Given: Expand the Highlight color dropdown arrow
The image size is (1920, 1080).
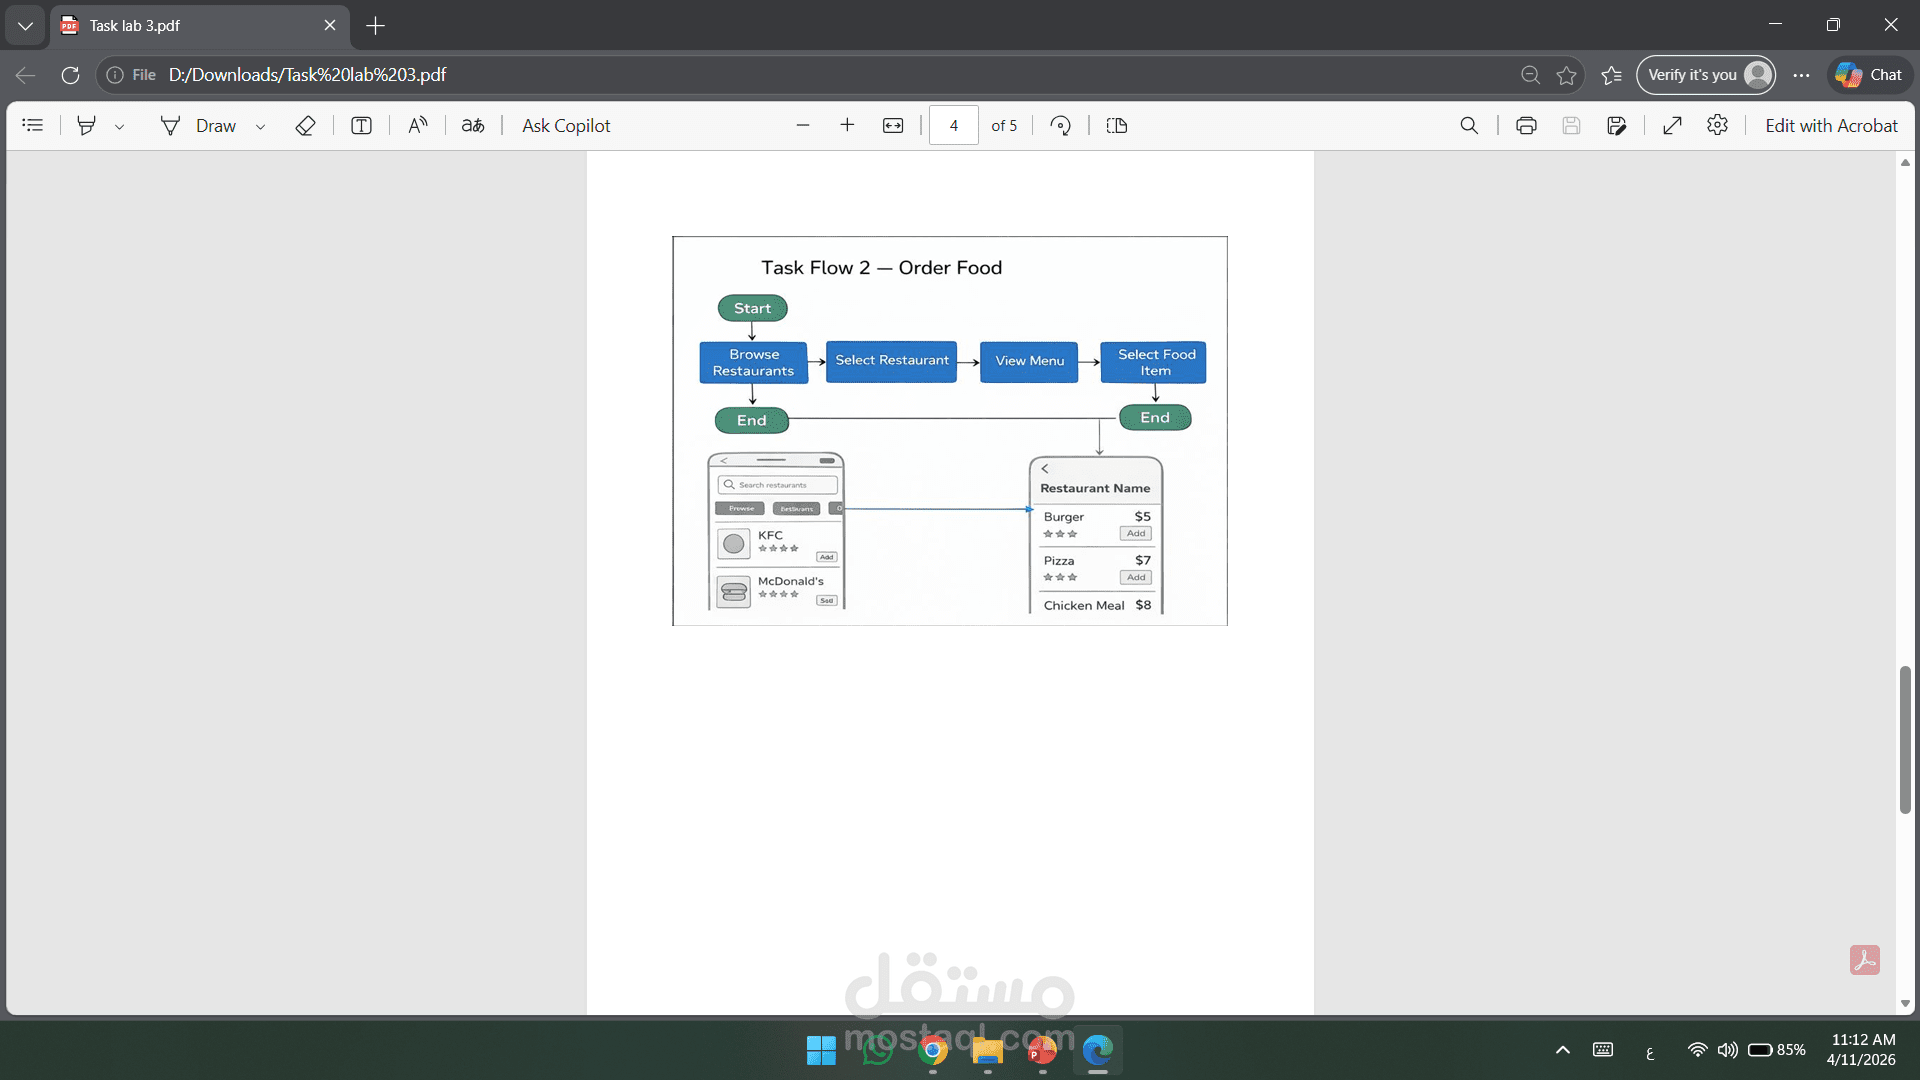Looking at the screenshot, I should click(119, 127).
